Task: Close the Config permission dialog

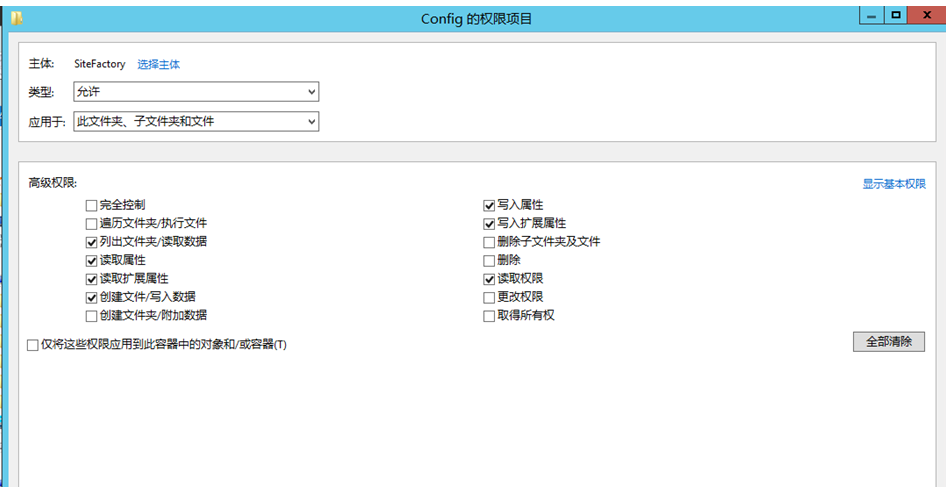Action: [x=926, y=15]
